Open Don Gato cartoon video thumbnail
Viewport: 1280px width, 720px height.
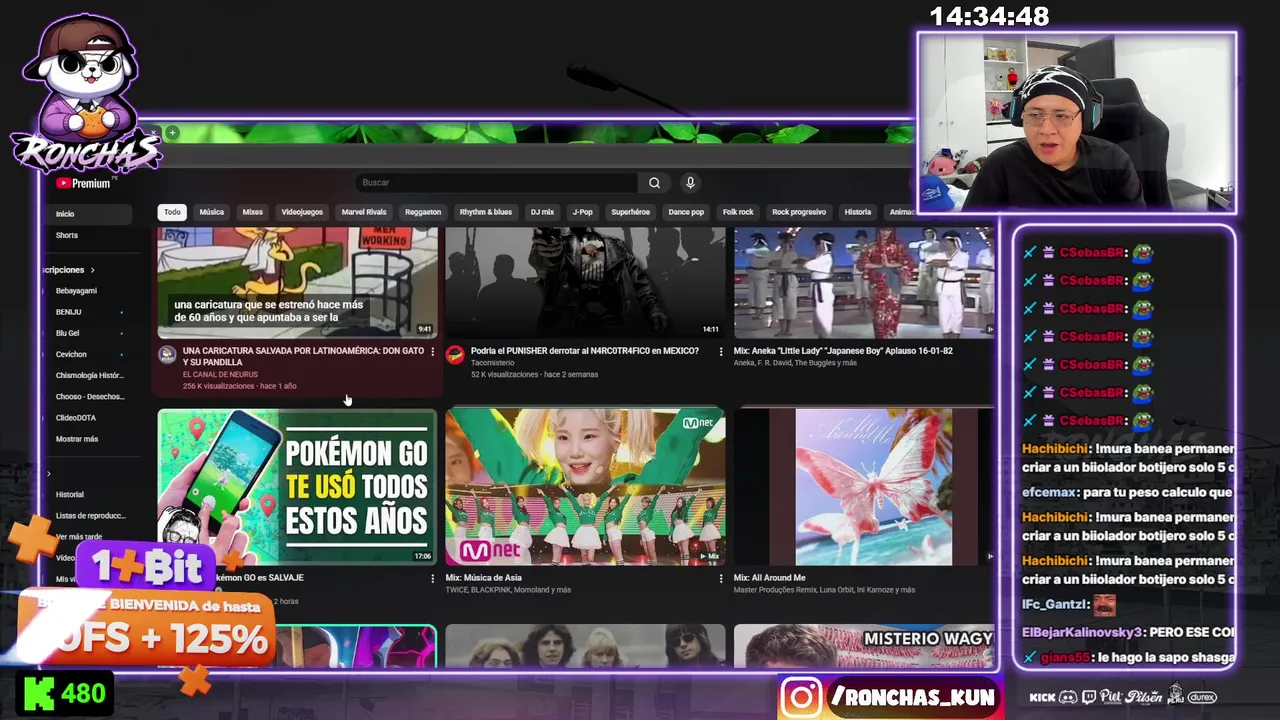297,282
